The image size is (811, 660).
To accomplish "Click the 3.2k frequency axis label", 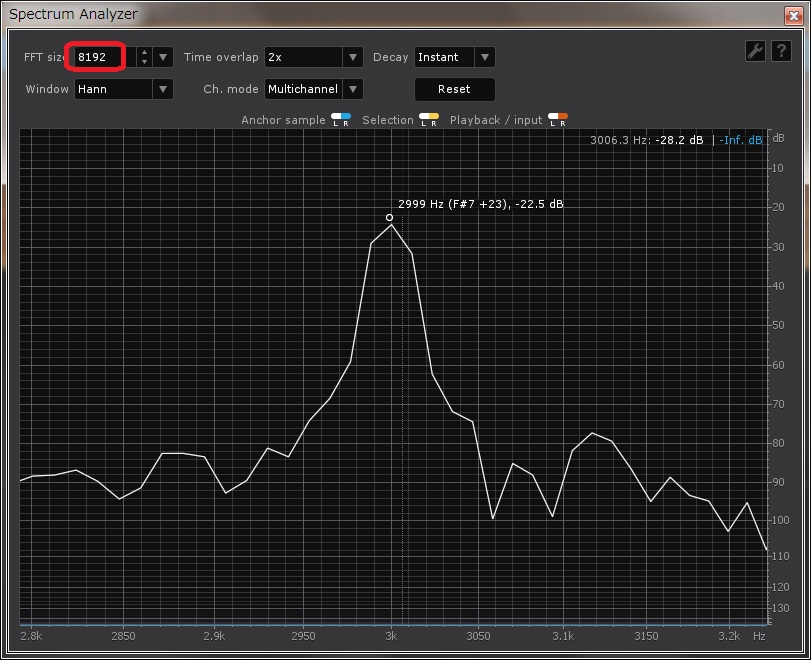I will pos(729,636).
